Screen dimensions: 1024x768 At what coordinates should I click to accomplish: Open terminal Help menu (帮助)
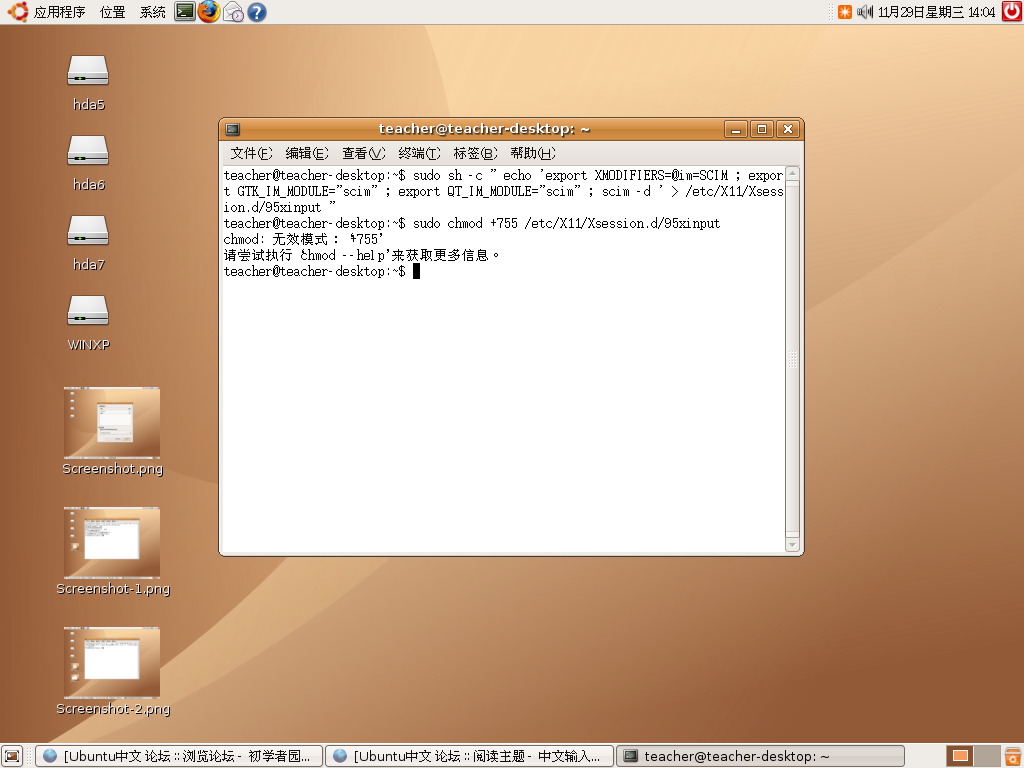pos(533,153)
